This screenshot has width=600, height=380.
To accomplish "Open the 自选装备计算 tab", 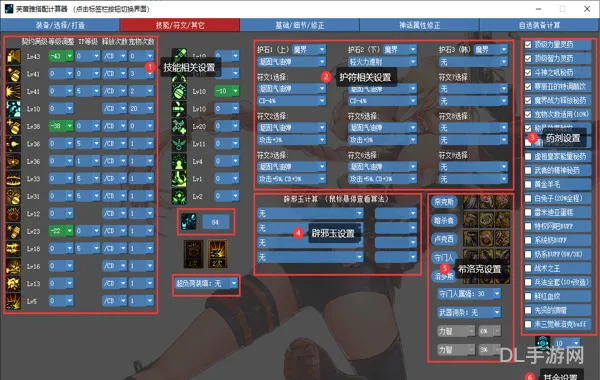I will tap(539, 25).
